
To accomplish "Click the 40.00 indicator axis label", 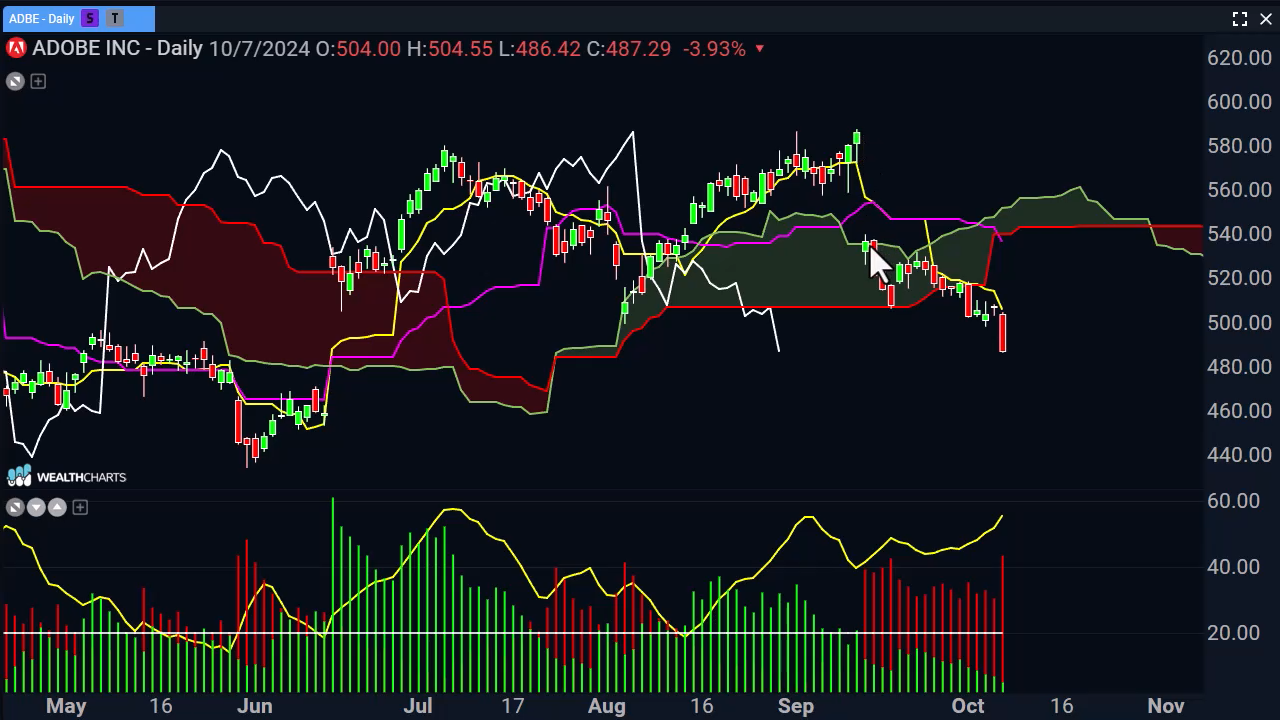I will click(x=1233, y=567).
